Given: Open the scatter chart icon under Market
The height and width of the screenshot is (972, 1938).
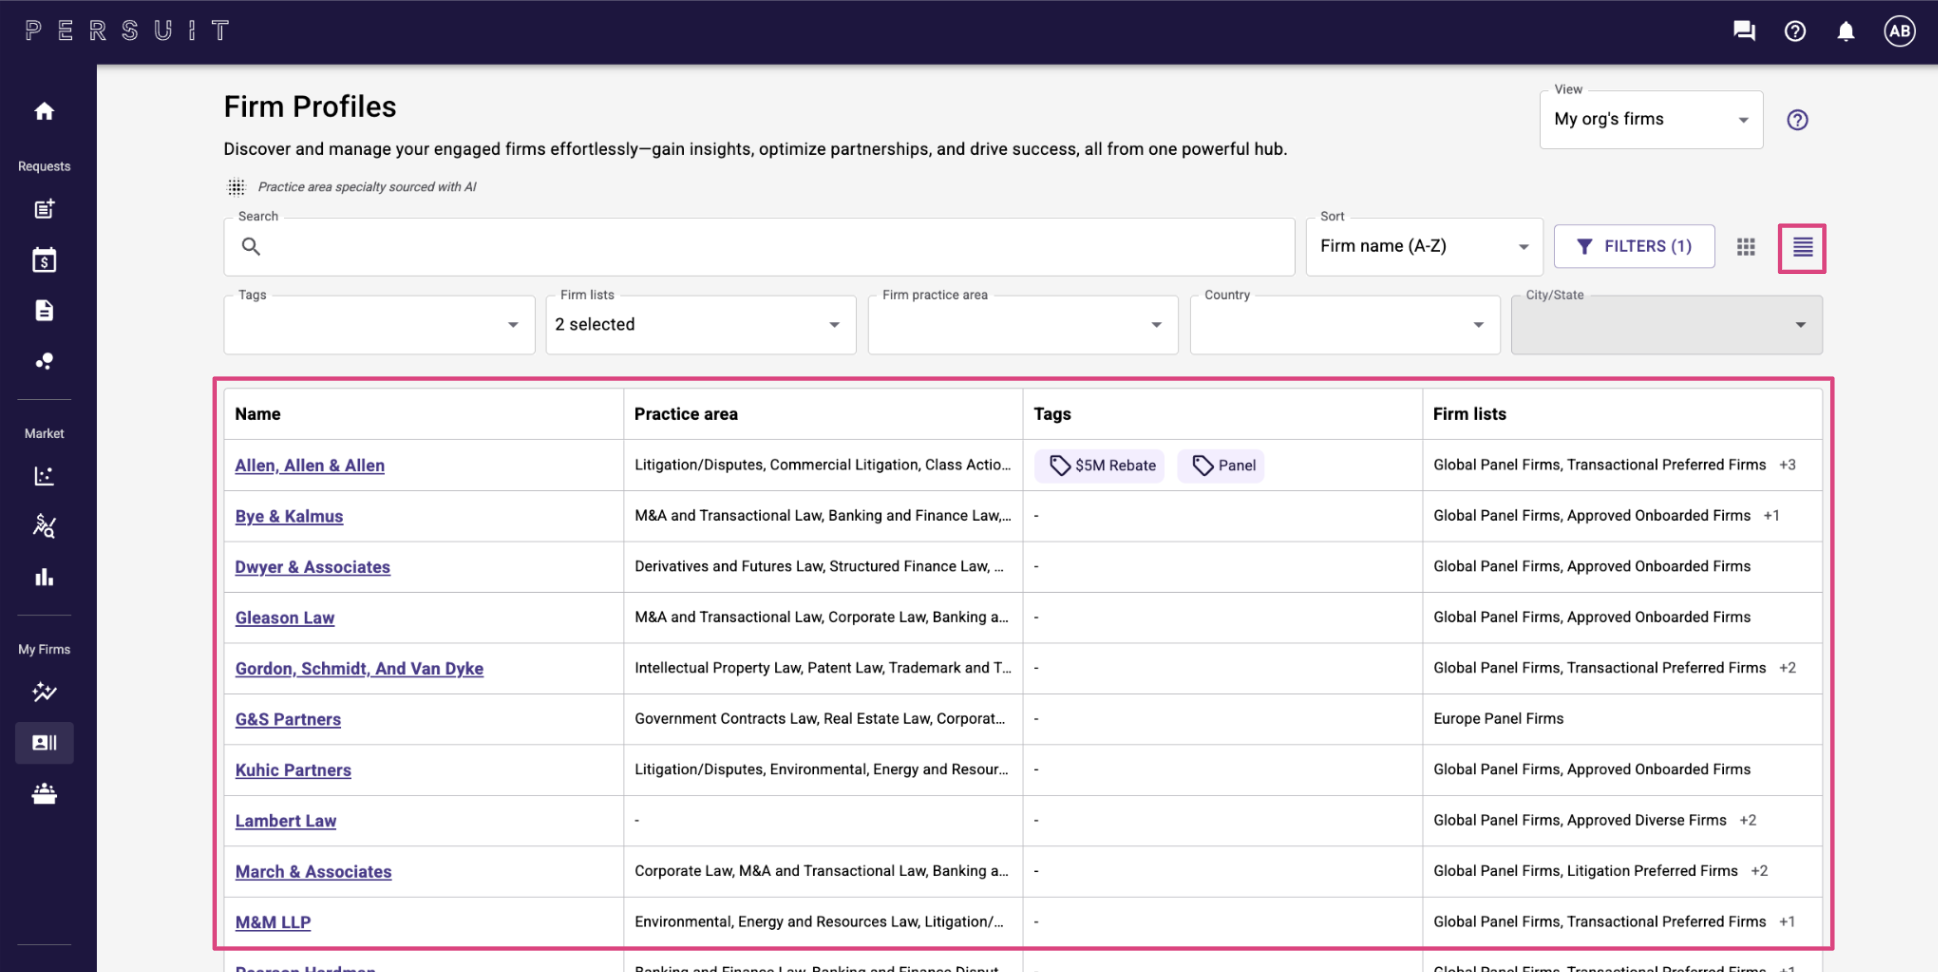Looking at the screenshot, I should pos(44,476).
